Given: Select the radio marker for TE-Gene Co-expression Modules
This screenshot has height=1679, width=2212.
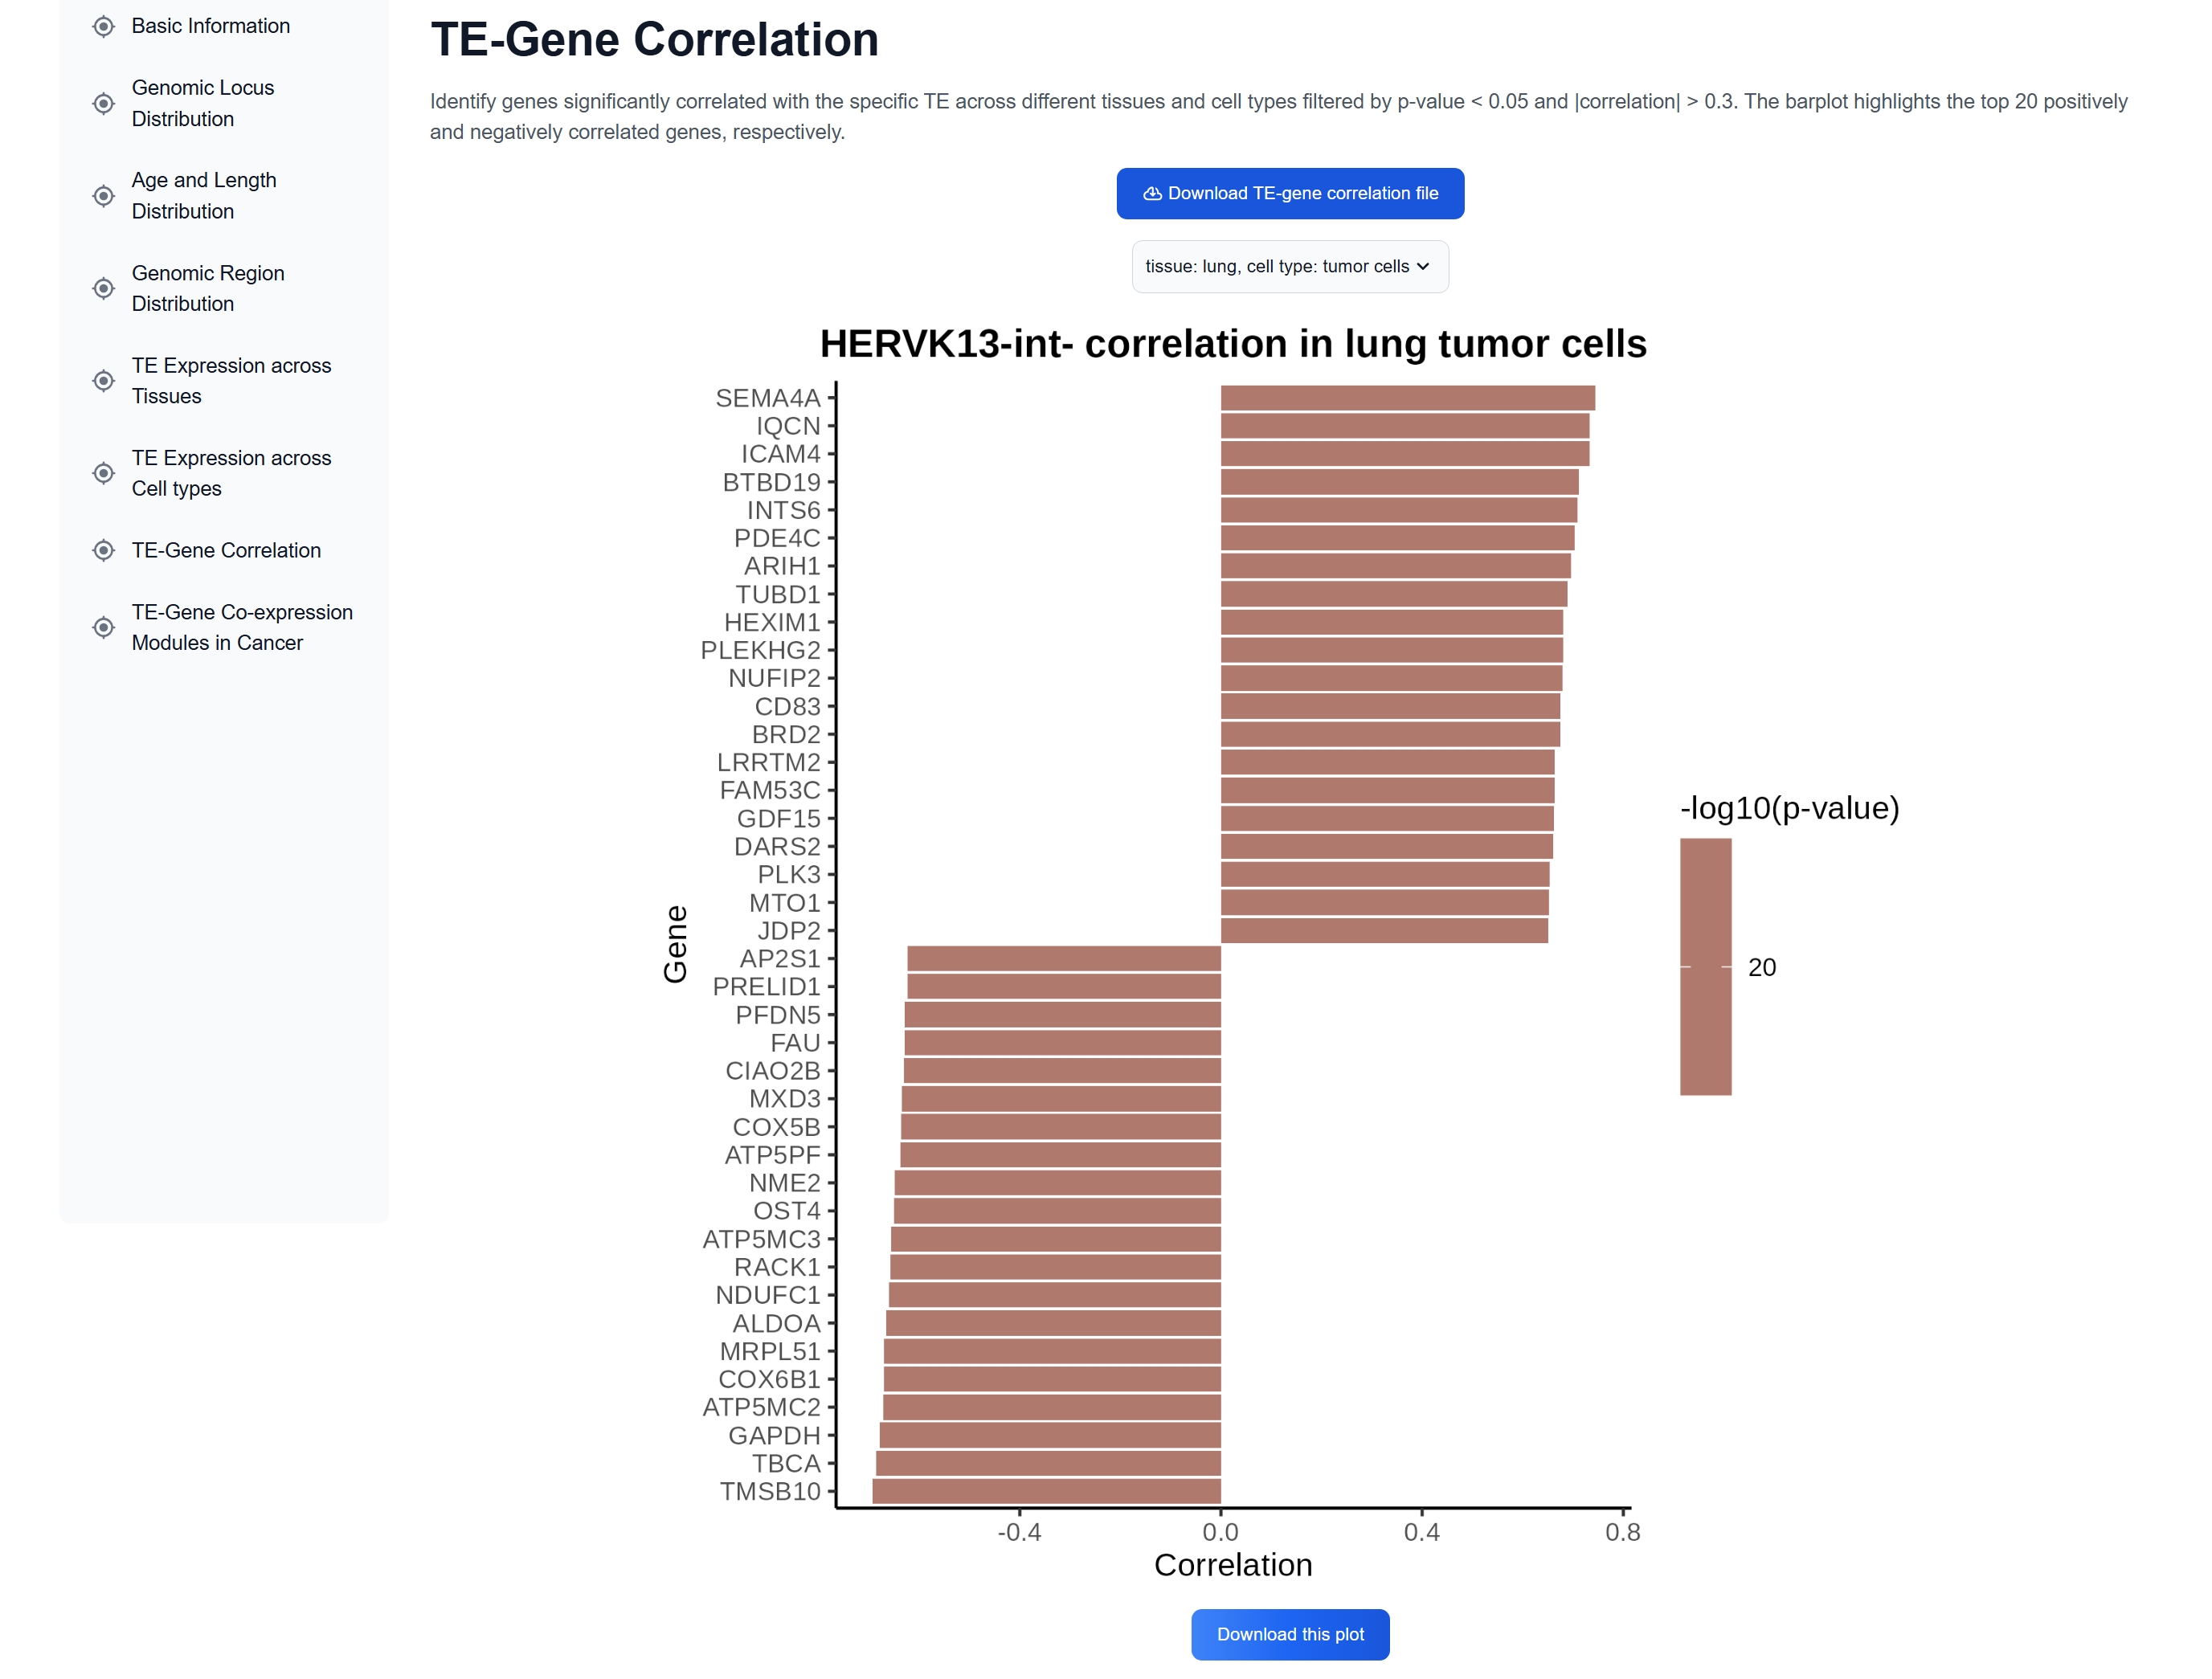Looking at the screenshot, I should [x=103, y=627].
